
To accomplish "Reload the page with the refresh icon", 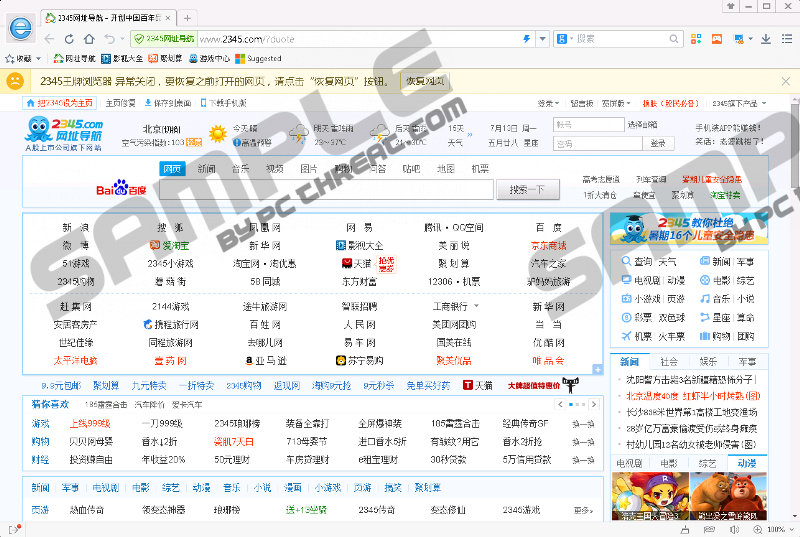I will point(69,39).
